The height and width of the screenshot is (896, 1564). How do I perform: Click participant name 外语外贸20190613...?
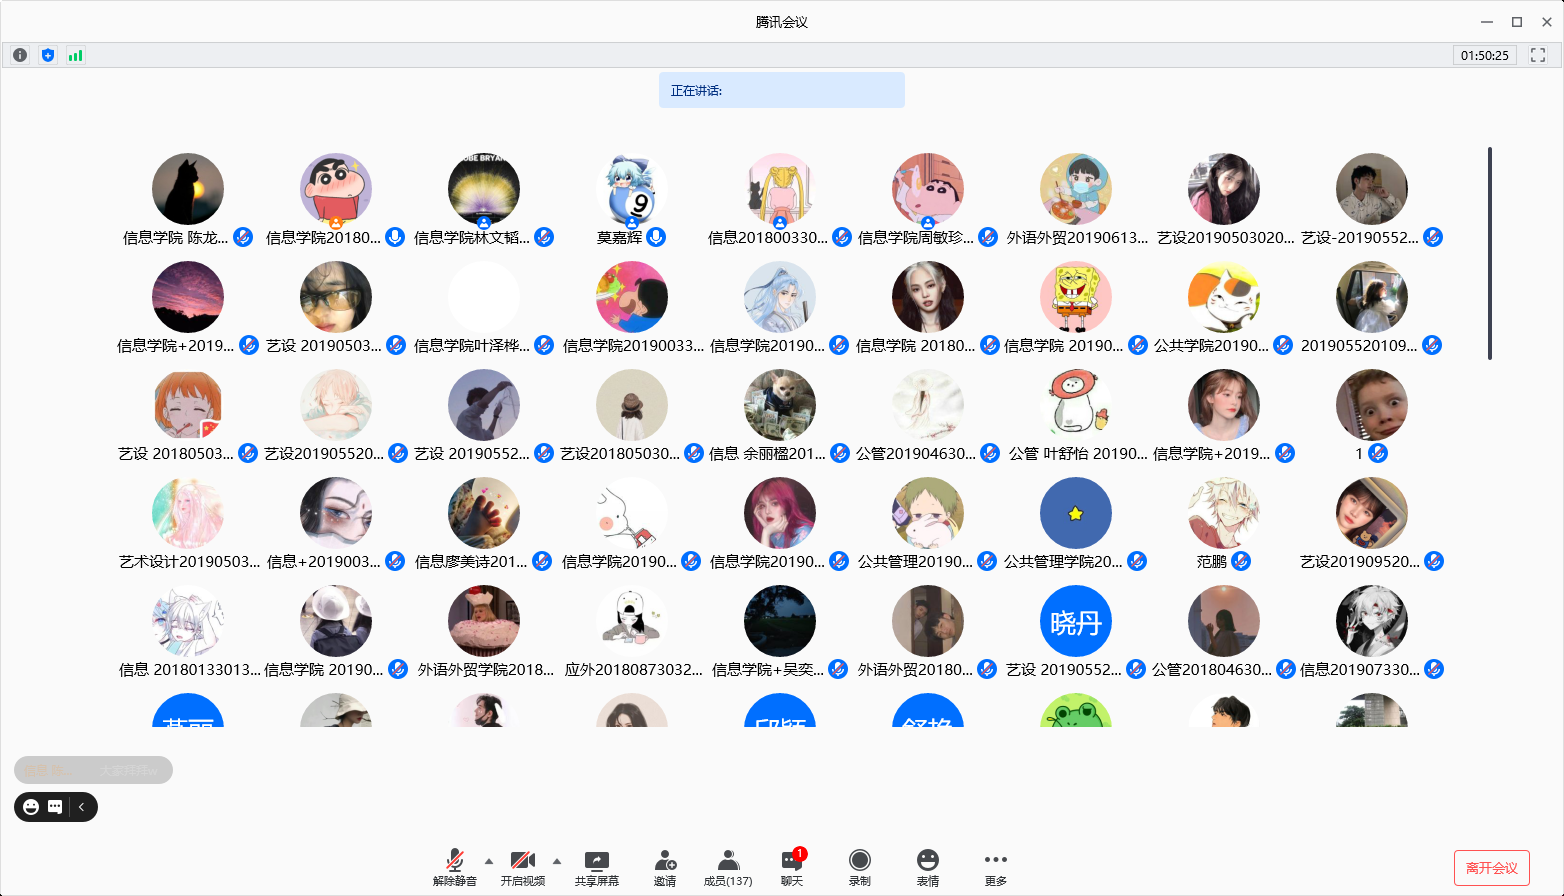[x=1077, y=237]
